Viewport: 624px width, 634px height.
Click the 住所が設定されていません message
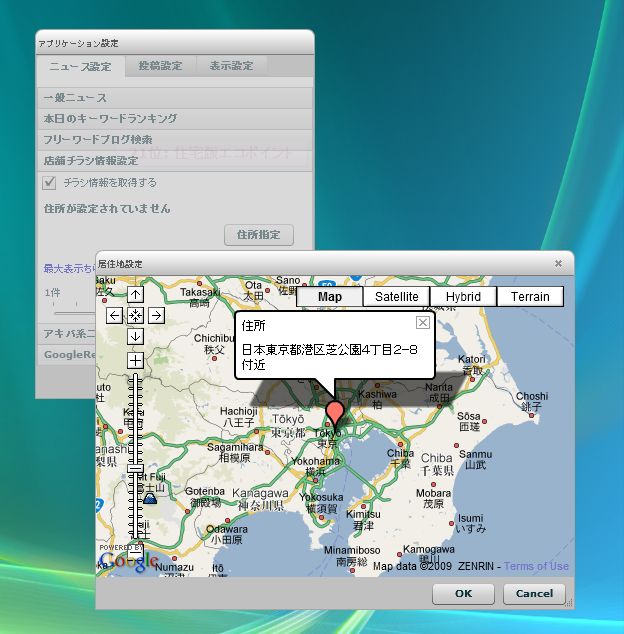(107, 209)
